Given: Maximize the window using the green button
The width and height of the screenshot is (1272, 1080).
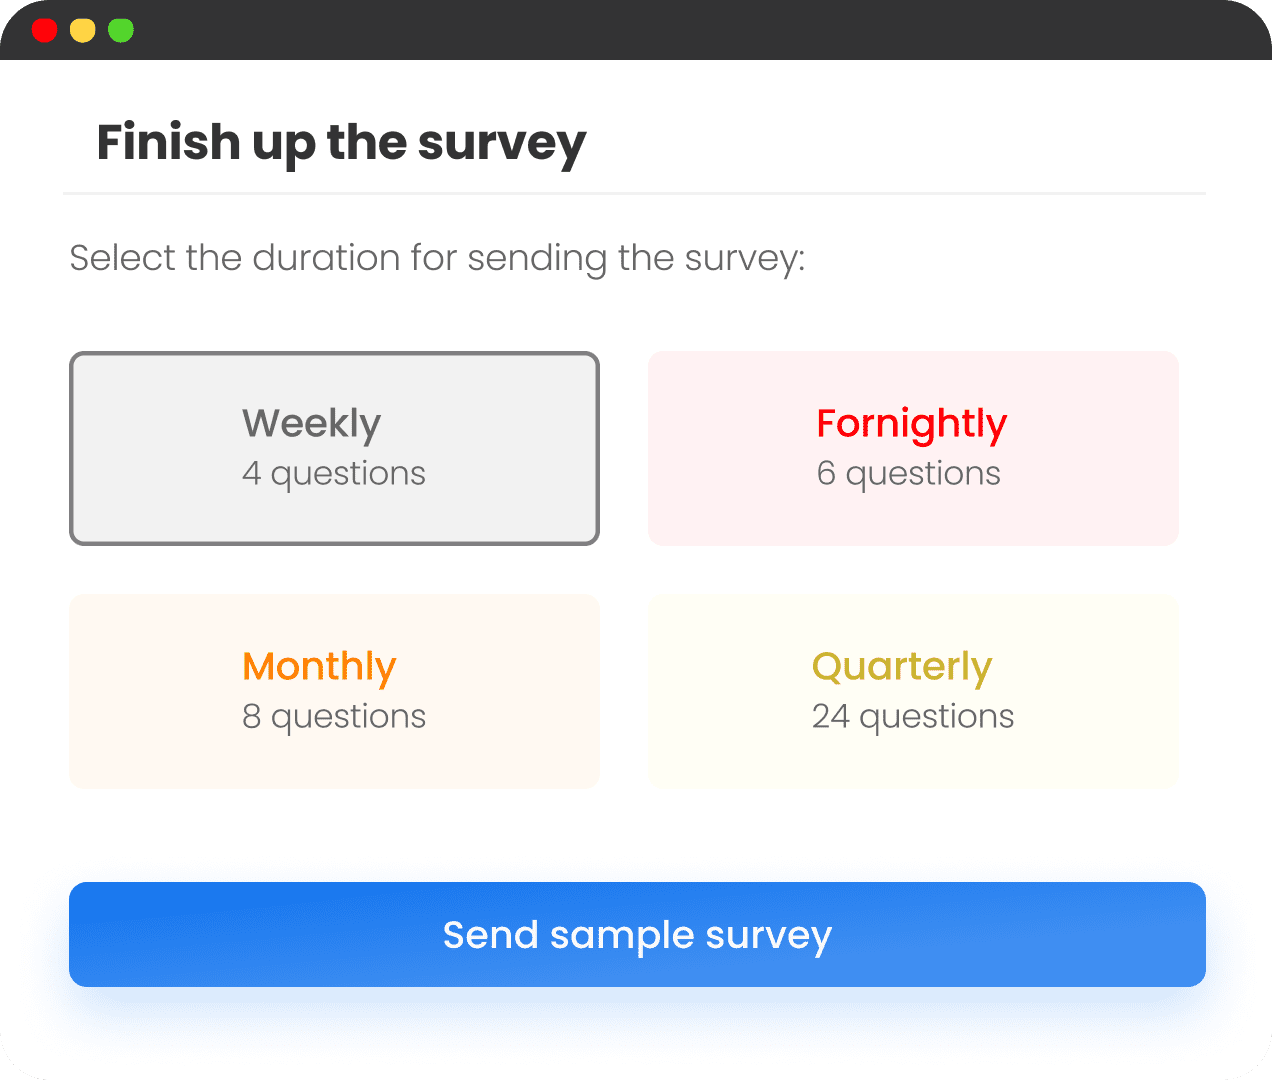Looking at the screenshot, I should coord(121,30).
